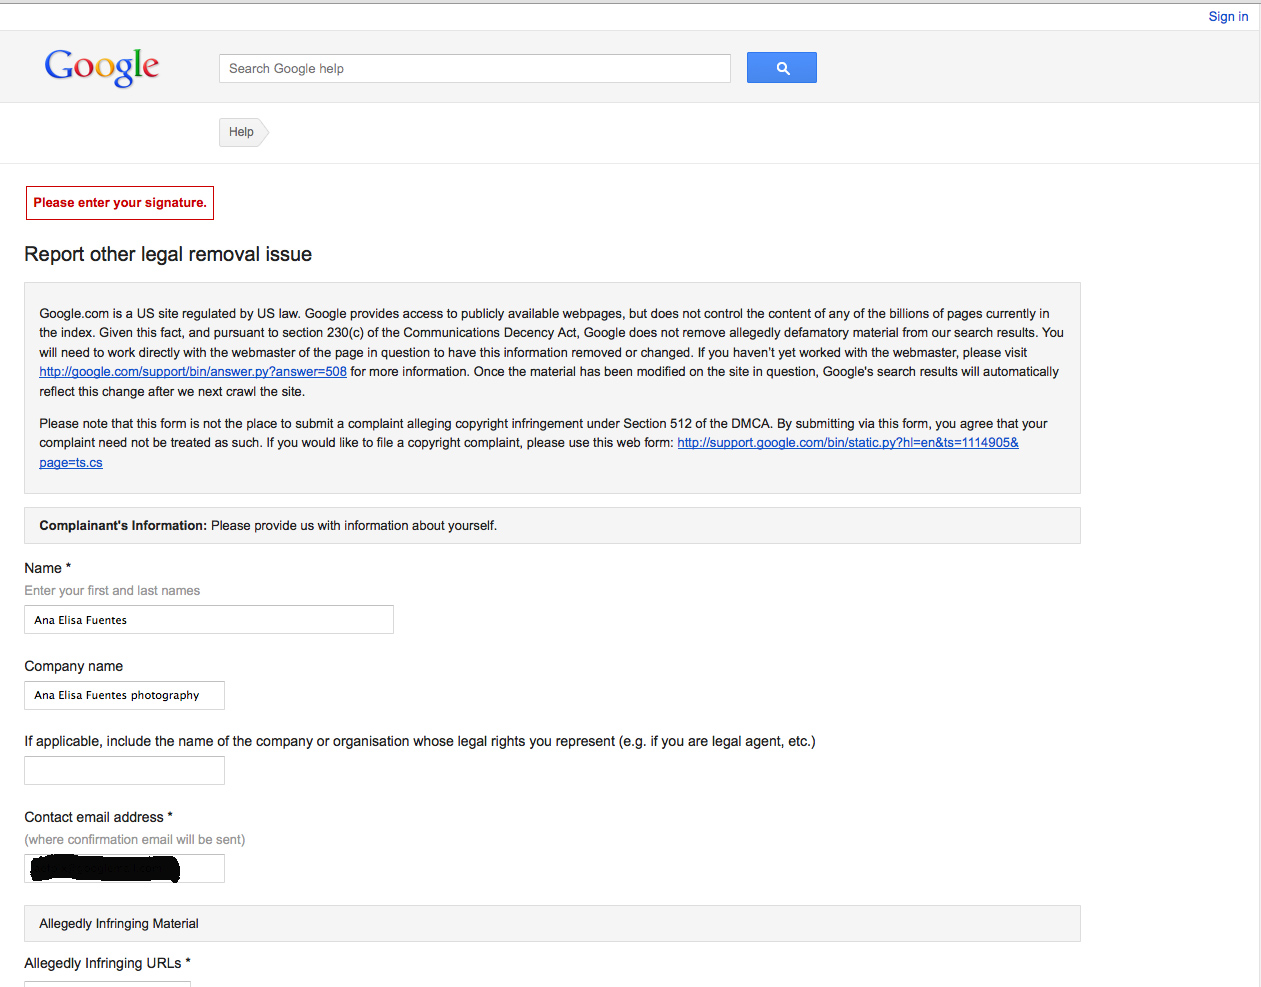The height and width of the screenshot is (987, 1261).
Task: Click the blue magnifier search button
Action: [x=781, y=68]
